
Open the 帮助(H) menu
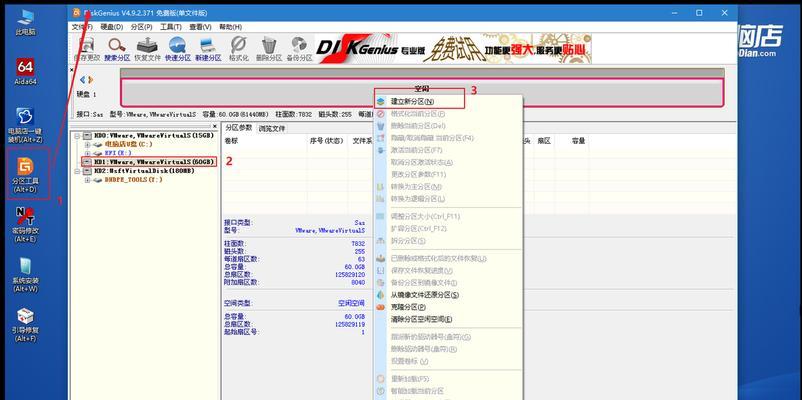pos(230,27)
